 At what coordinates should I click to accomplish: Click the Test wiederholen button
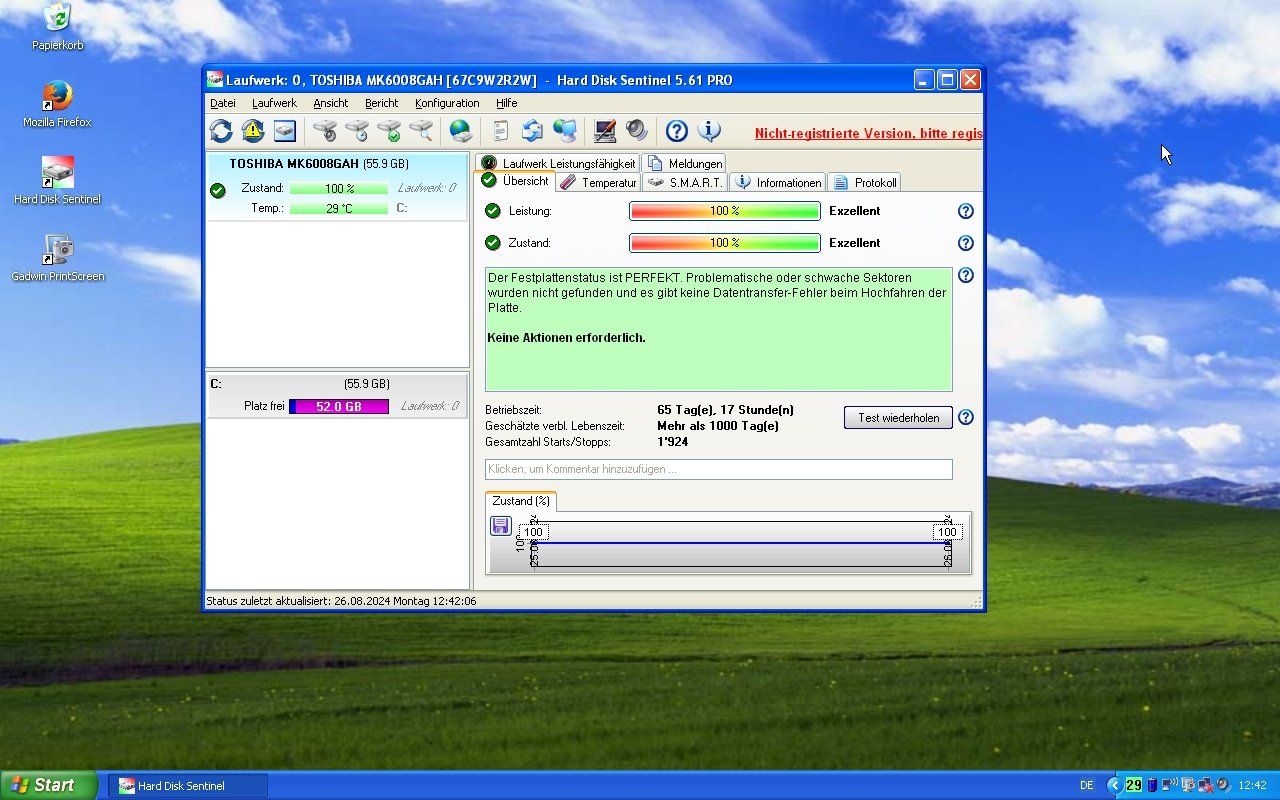click(x=898, y=417)
